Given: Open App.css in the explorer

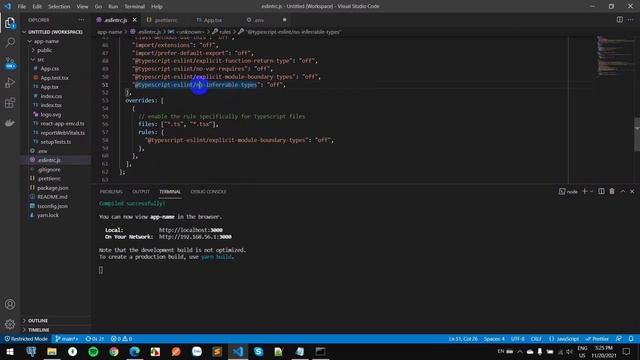Looking at the screenshot, I should [50, 69].
